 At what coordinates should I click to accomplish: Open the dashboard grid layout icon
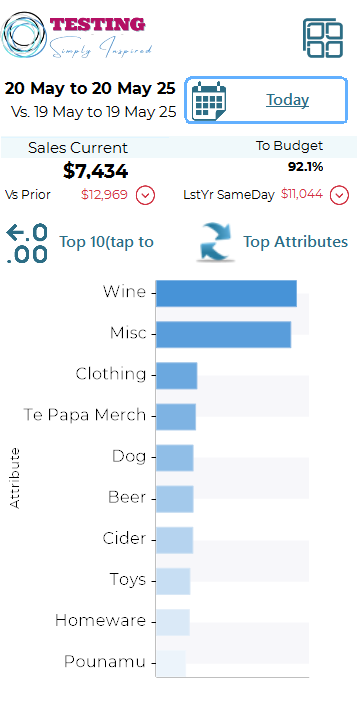(x=323, y=38)
